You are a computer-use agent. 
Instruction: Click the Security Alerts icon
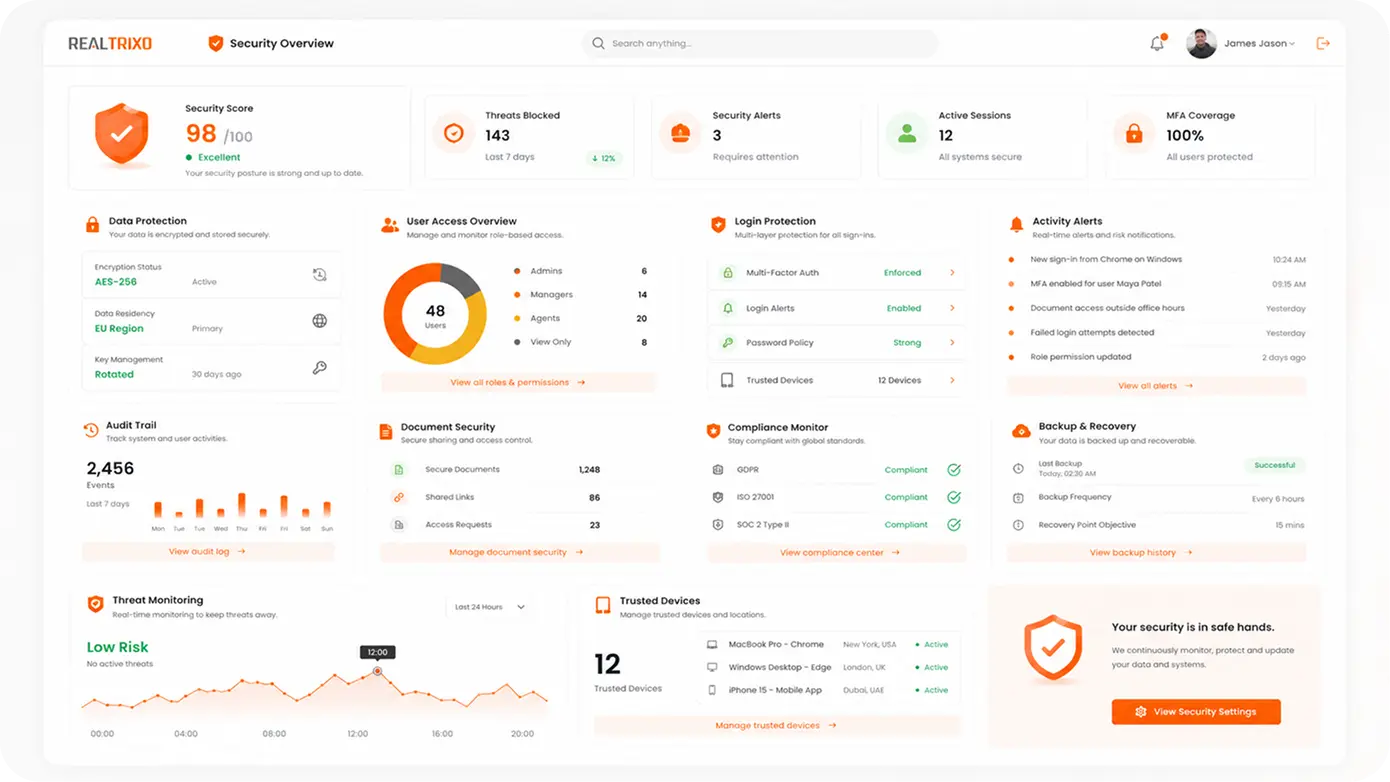[x=680, y=133]
